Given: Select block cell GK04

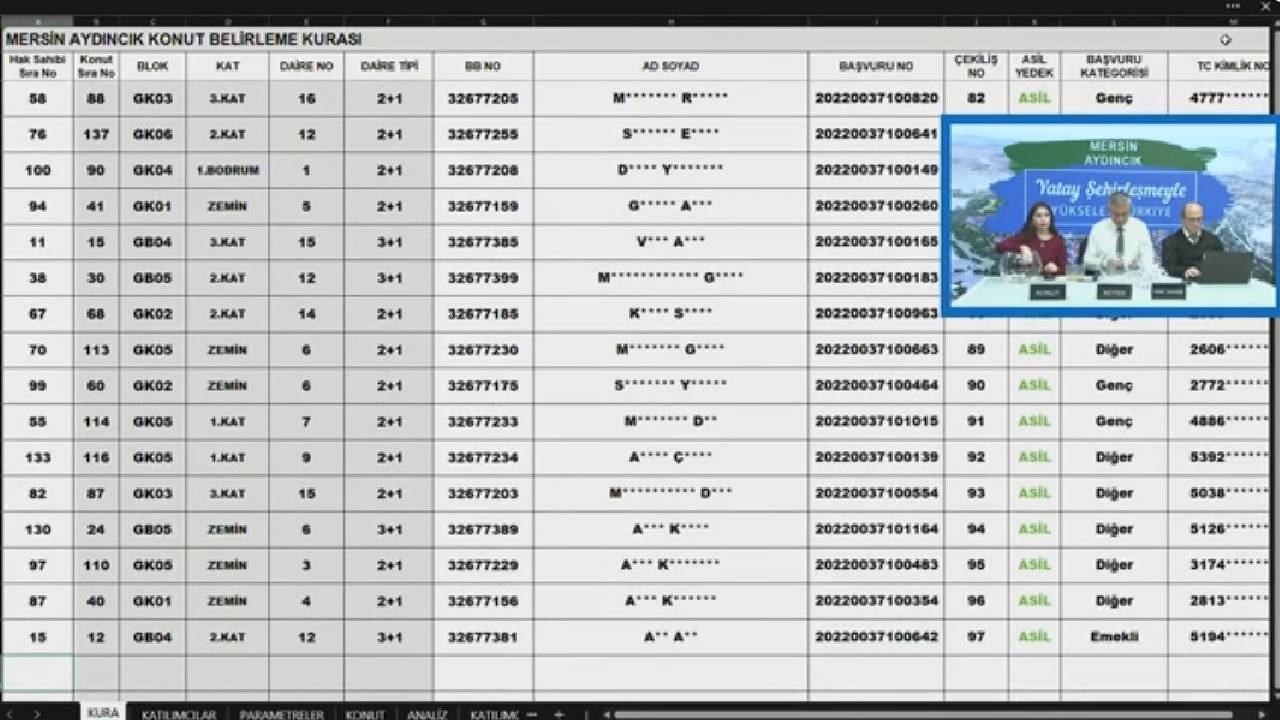Looking at the screenshot, I should [152, 170].
